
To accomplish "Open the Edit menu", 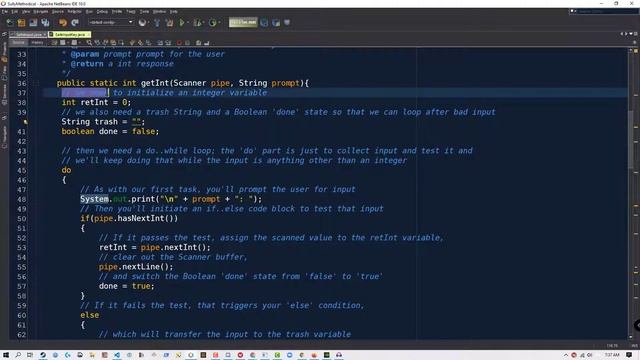I will pos(15,11).
